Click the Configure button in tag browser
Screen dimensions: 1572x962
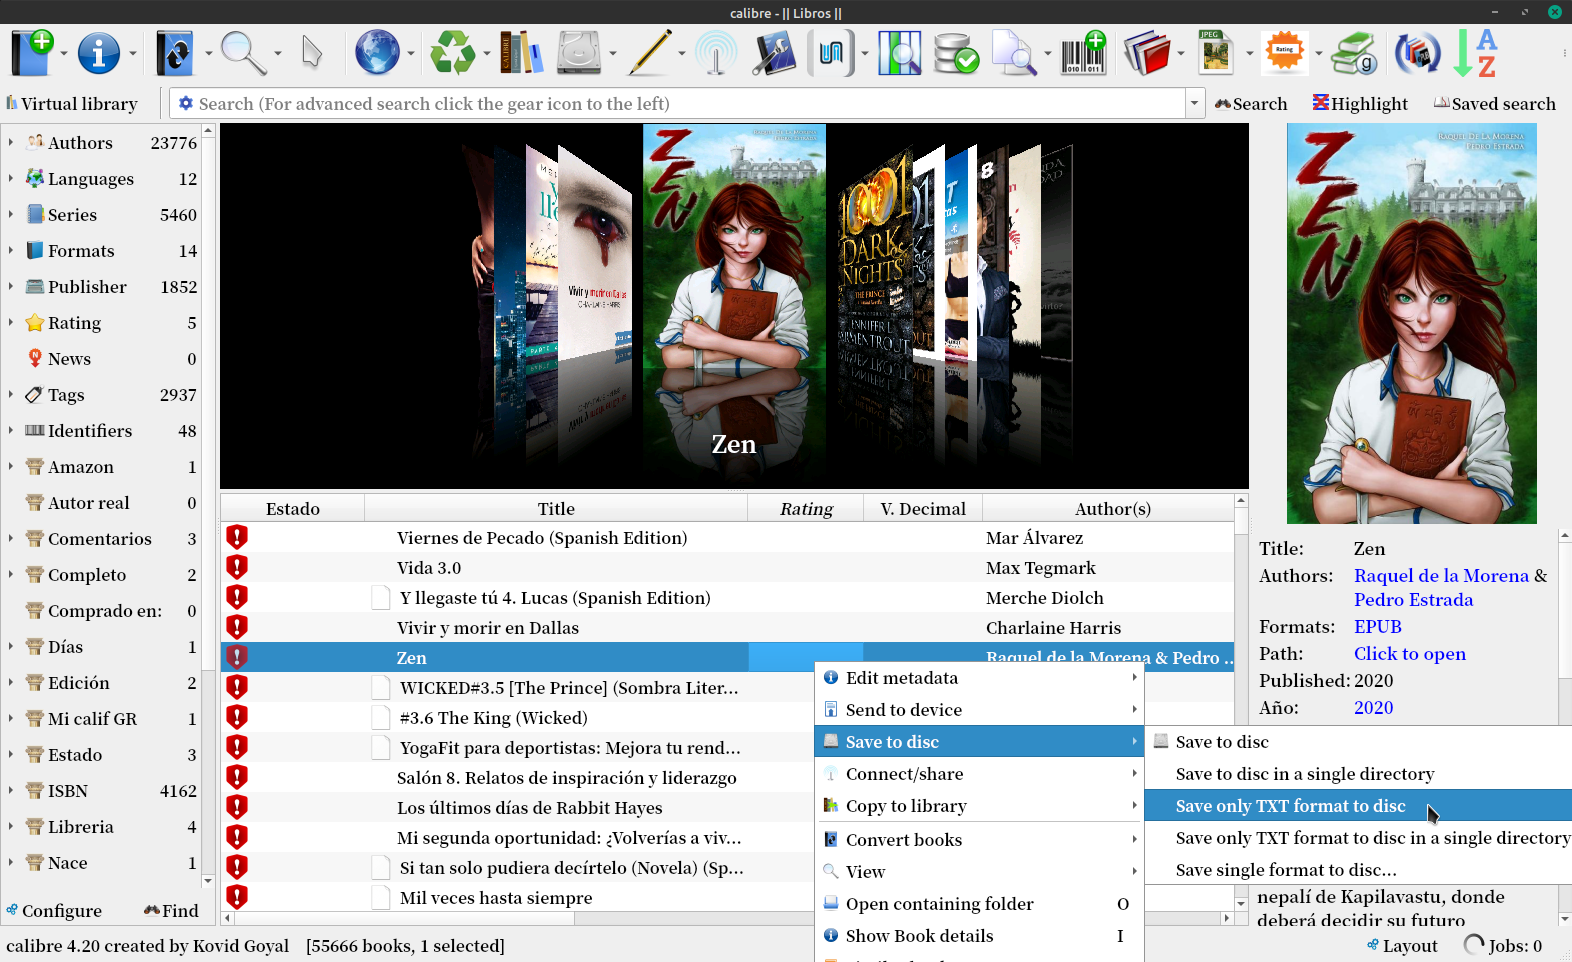[54, 910]
